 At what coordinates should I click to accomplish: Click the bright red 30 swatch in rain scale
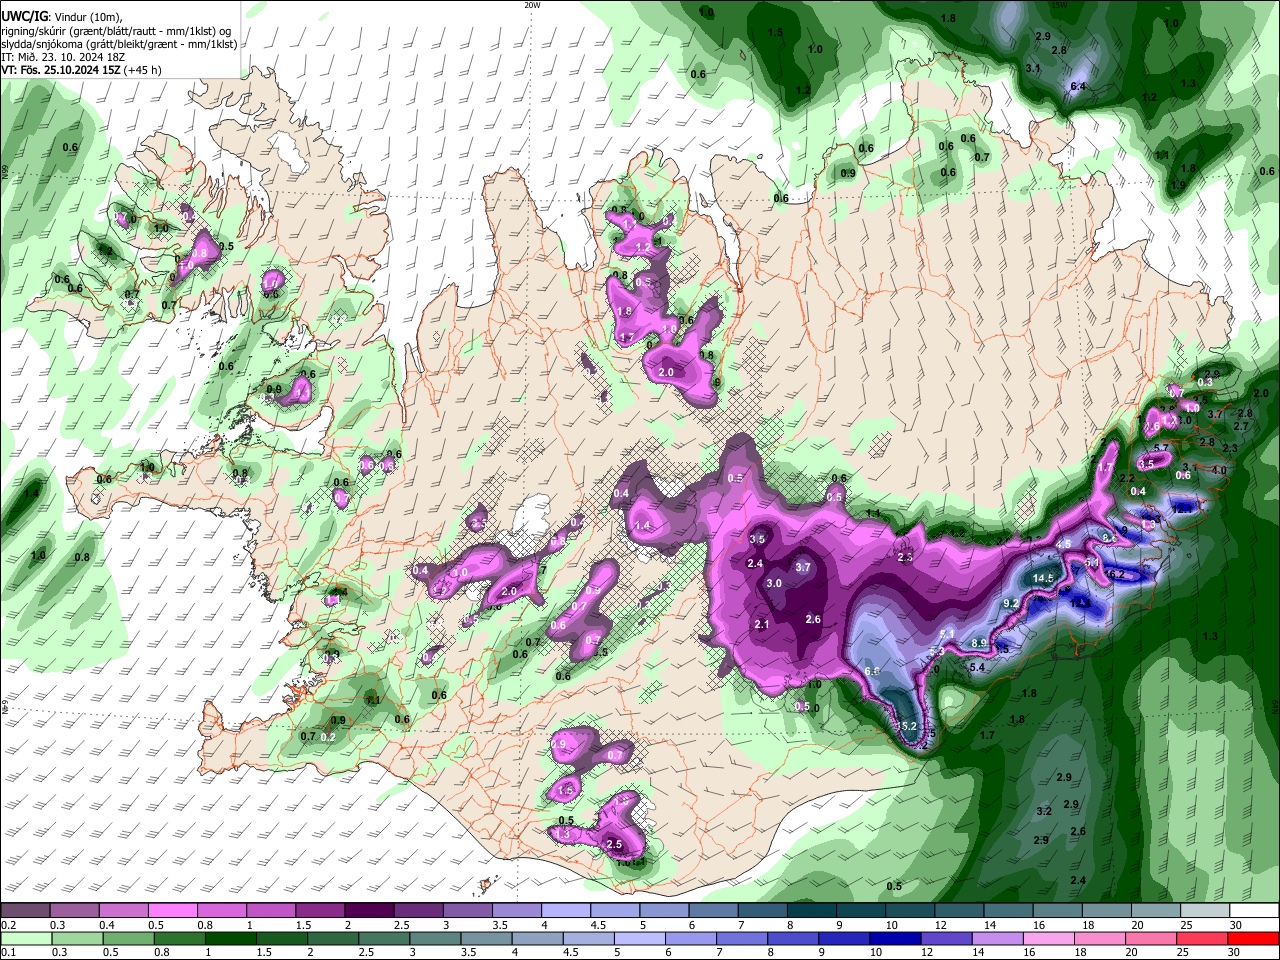click(1255, 938)
